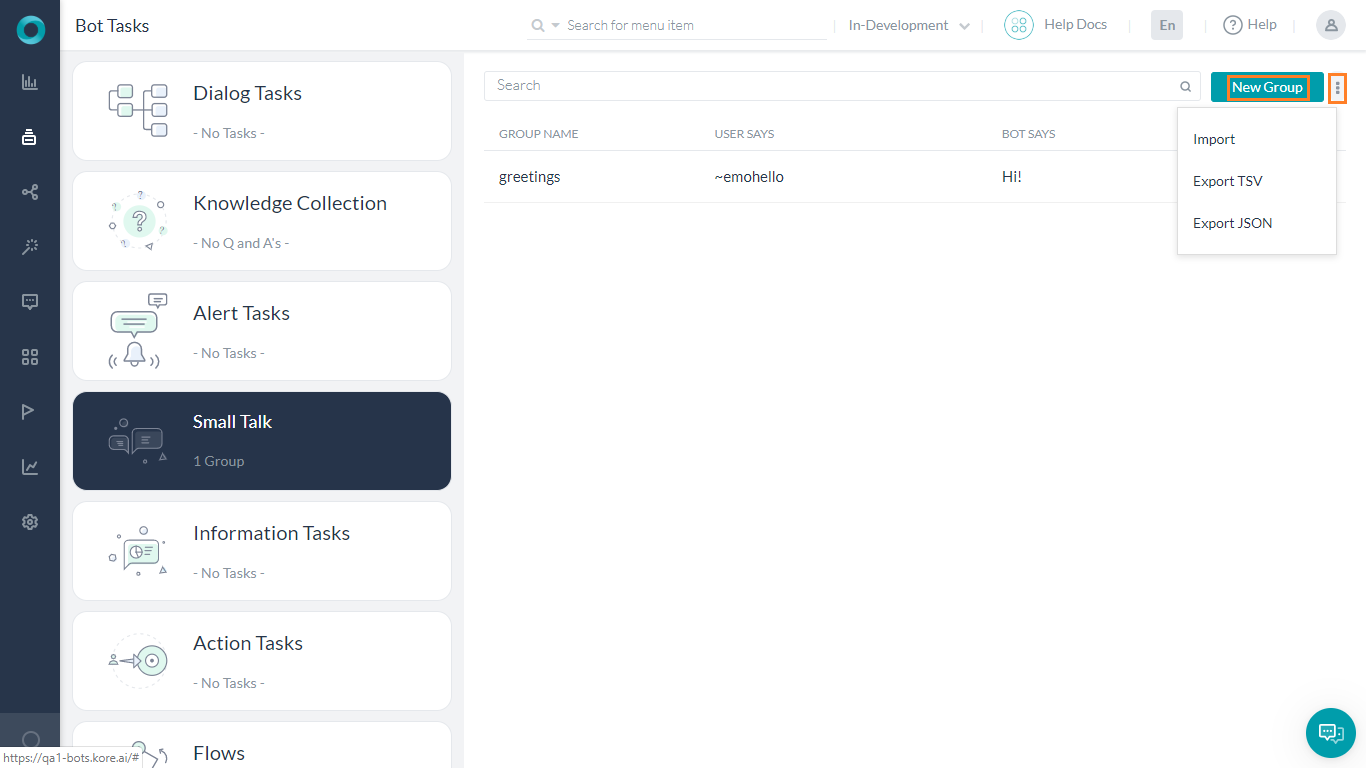Choose Import from the options menu
This screenshot has height=768, width=1366.
point(1214,139)
